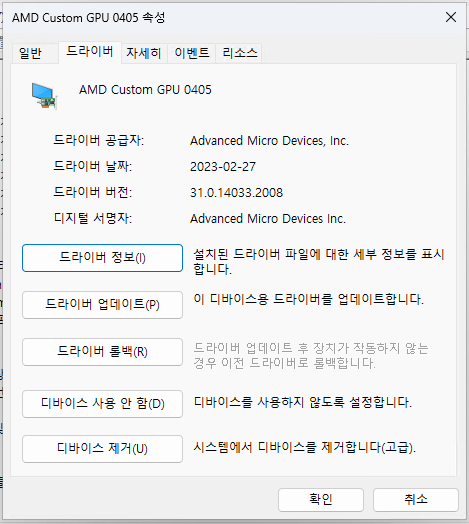The image size is (469, 524).
Task: Click 드라이버 롤백(R) button
Action: pyautogui.click(x=102, y=352)
